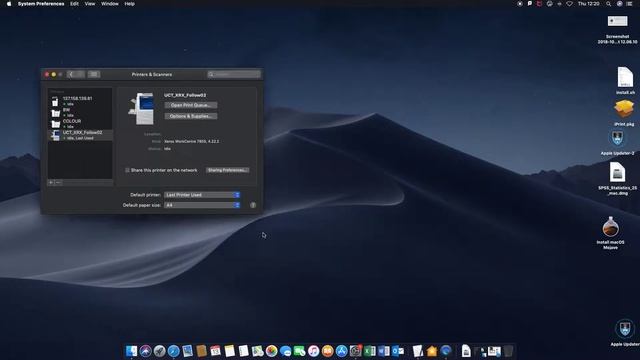Viewport: 640px width, 360px height.
Task: Open the View menu
Action: tap(90, 4)
